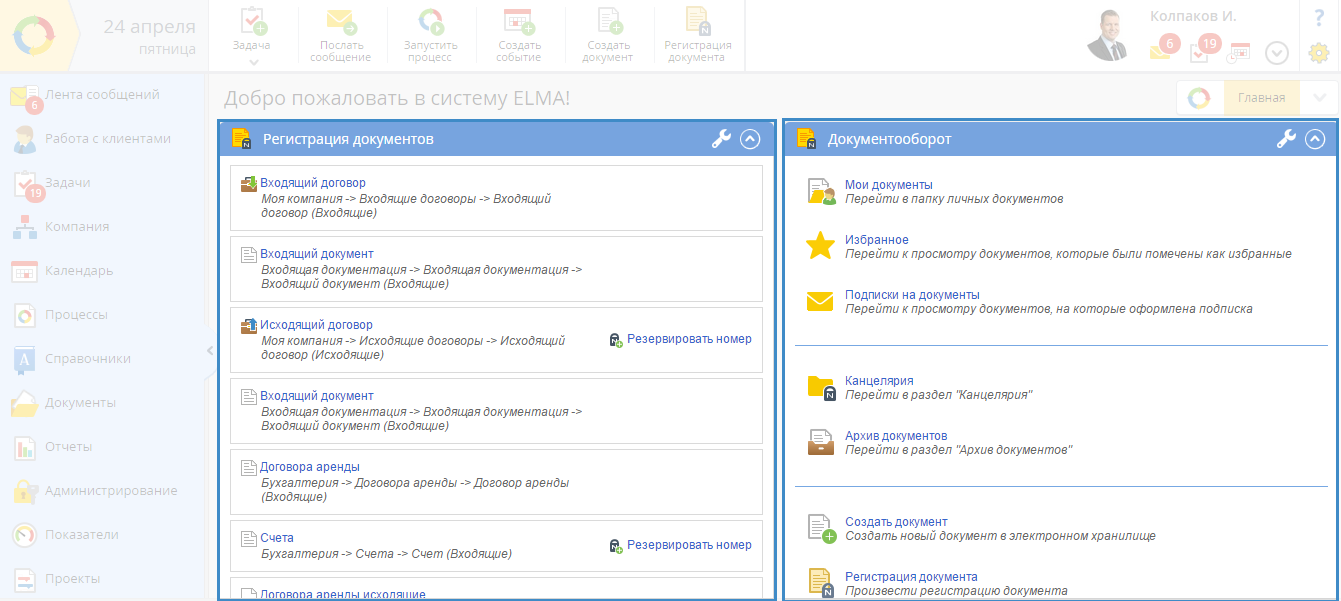Switch to the Главная page tab
The image size is (1341, 601).
pyautogui.click(x=1260, y=98)
